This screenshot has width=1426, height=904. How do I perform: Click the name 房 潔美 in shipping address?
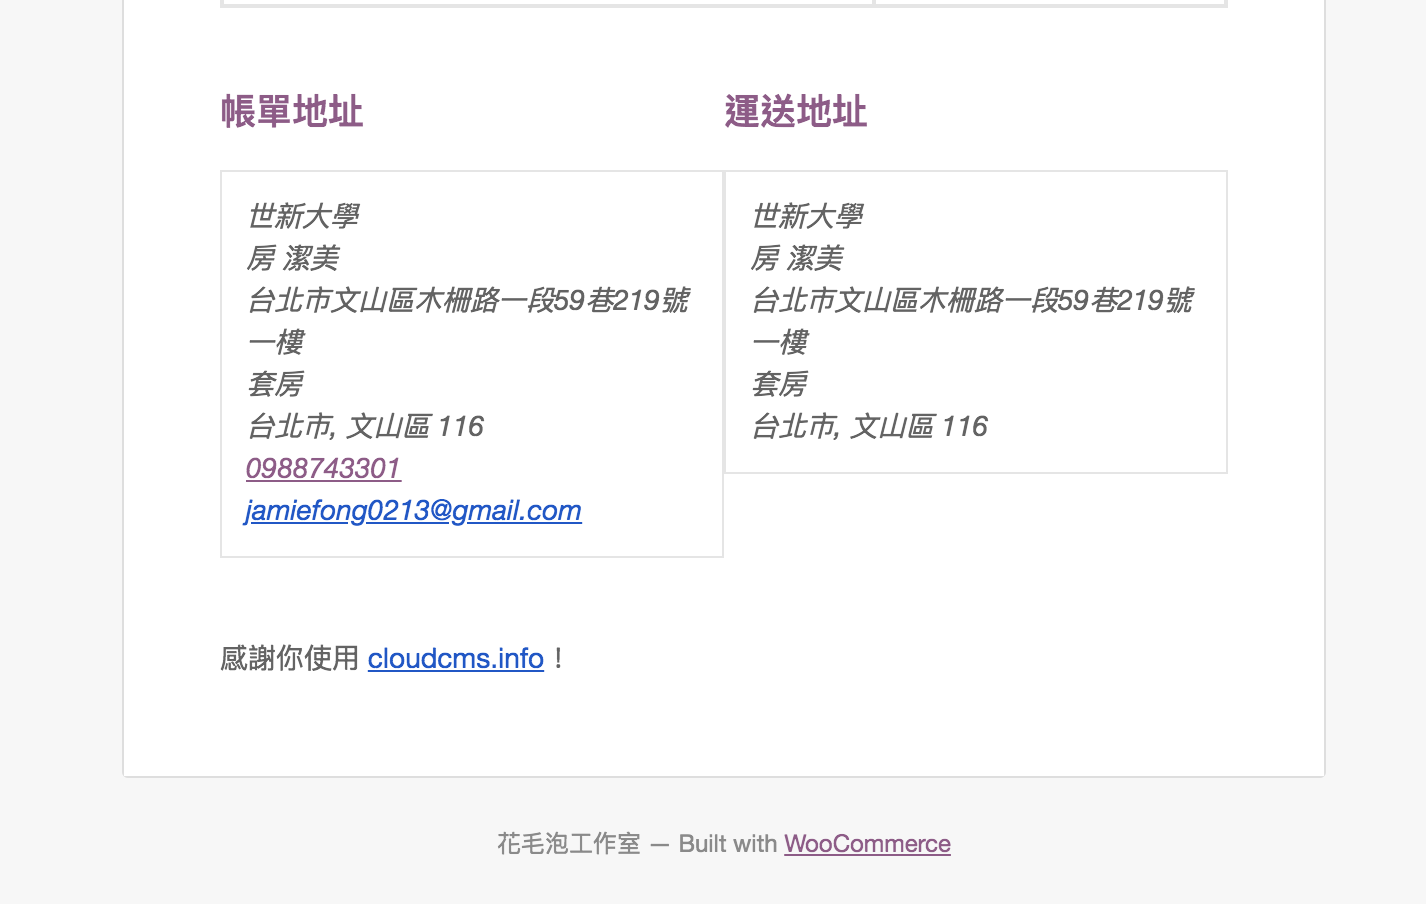tap(796, 258)
